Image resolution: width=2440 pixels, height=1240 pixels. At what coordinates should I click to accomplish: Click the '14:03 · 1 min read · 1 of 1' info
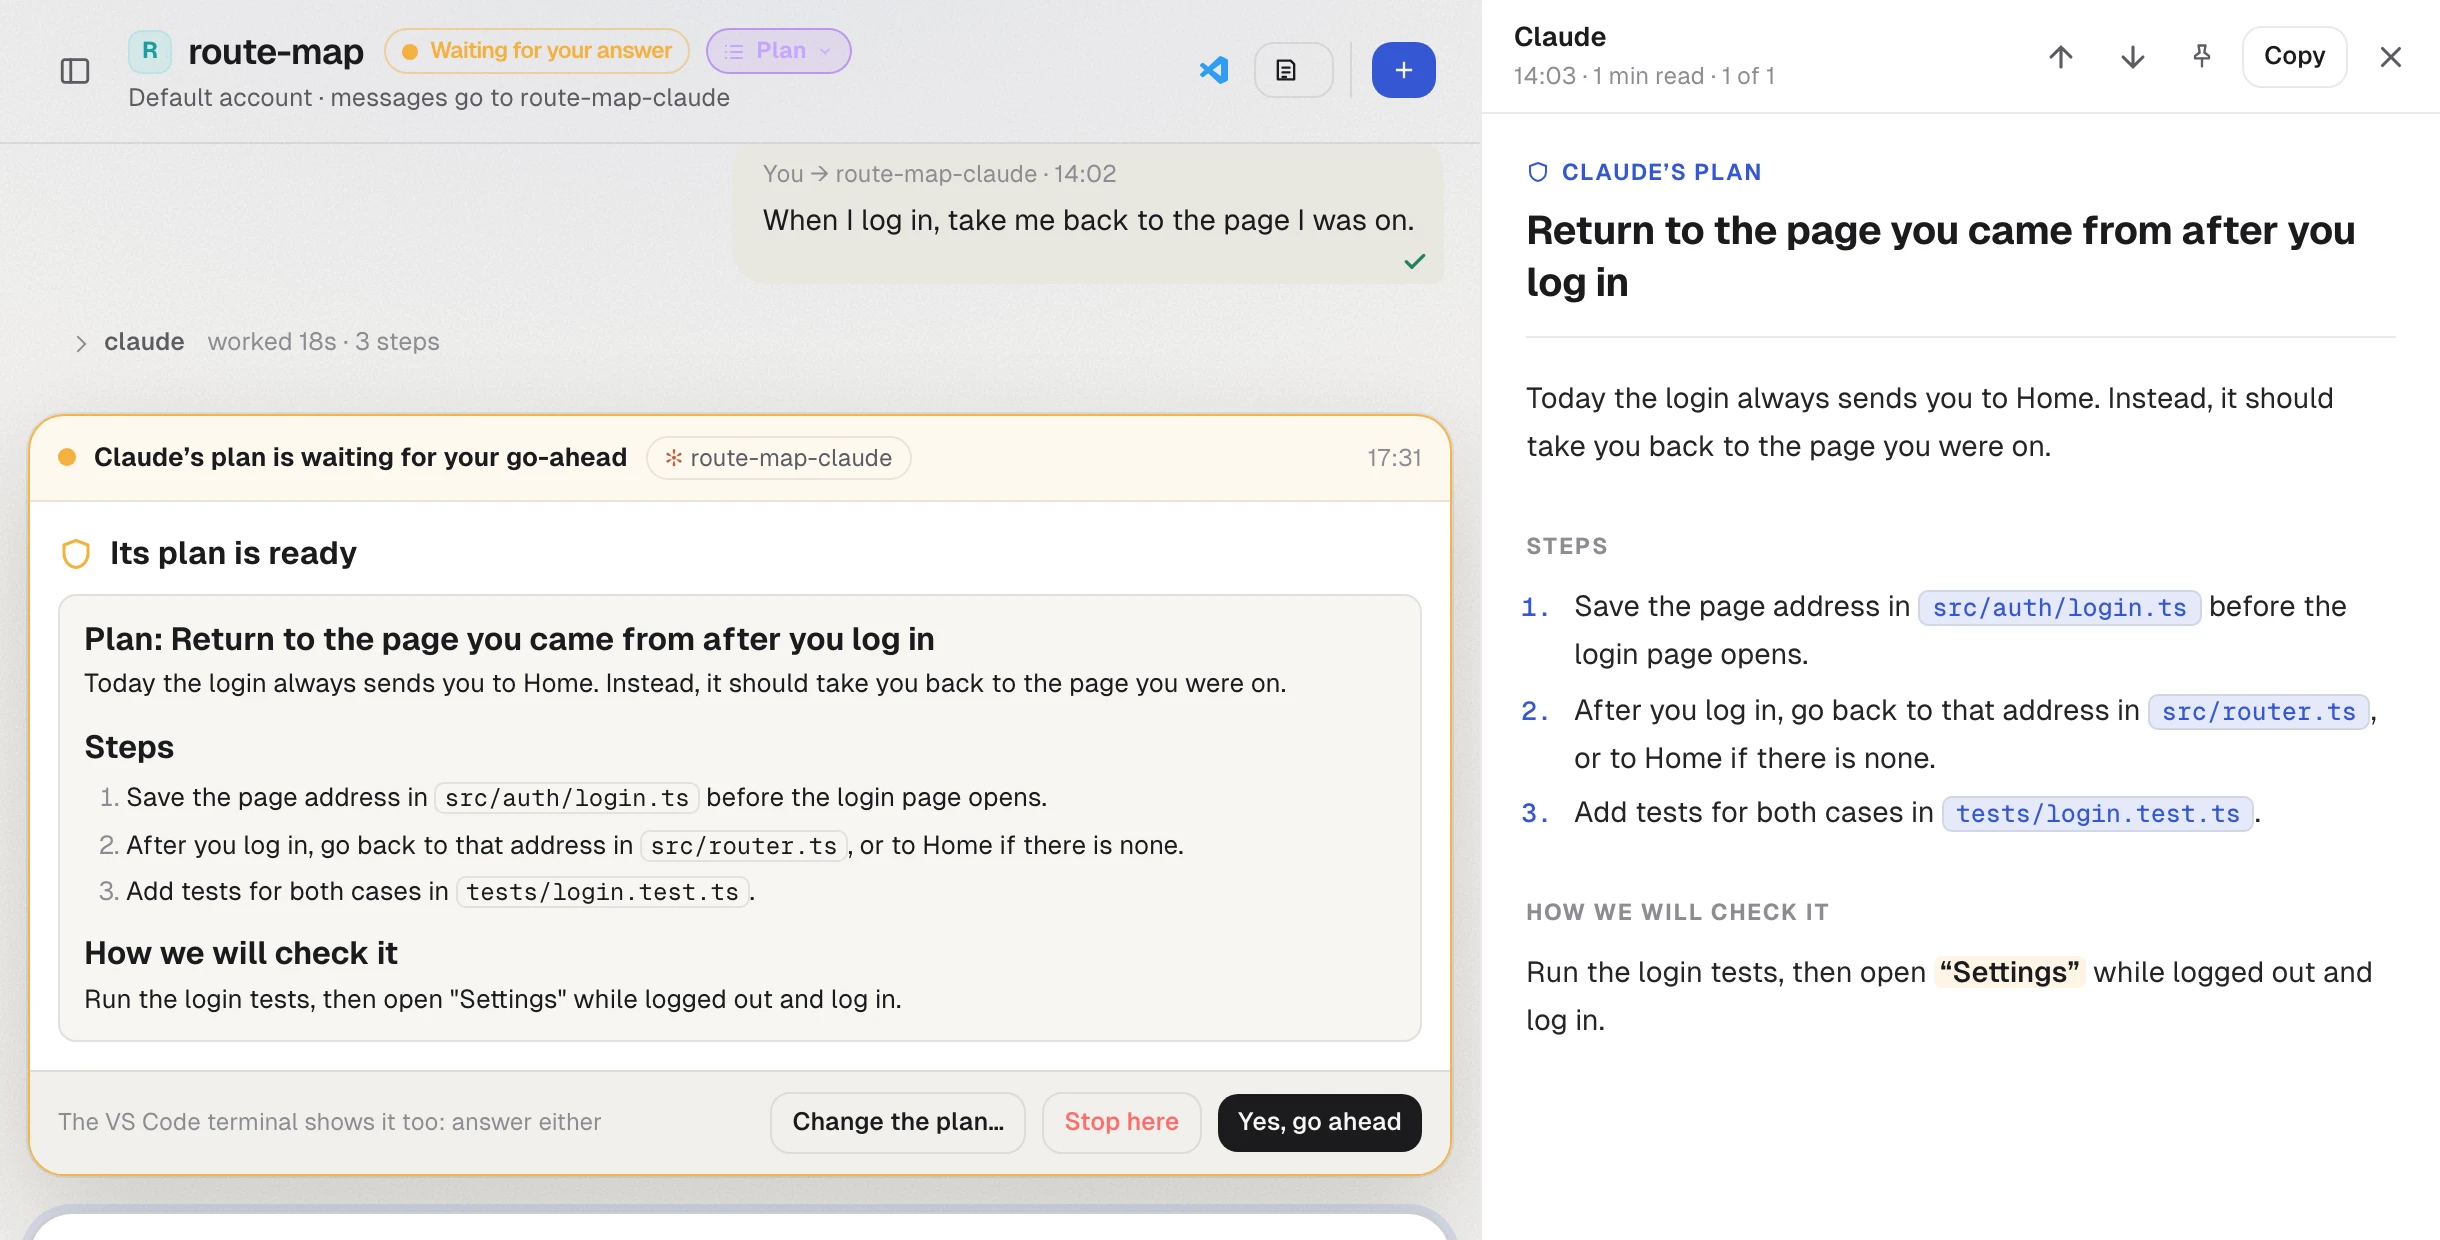click(1644, 76)
